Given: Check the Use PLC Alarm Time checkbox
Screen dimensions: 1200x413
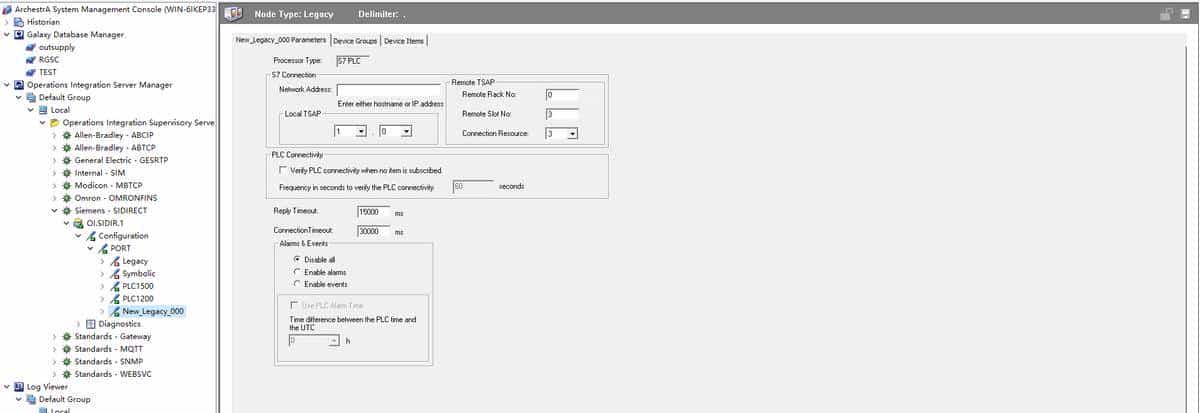Looking at the screenshot, I should [x=293, y=304].
